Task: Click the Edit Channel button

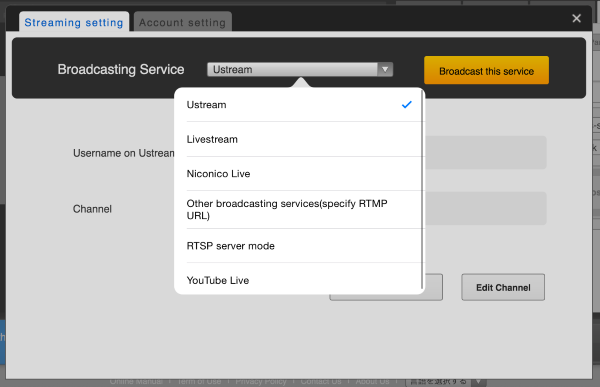Action: coord(503,287)
